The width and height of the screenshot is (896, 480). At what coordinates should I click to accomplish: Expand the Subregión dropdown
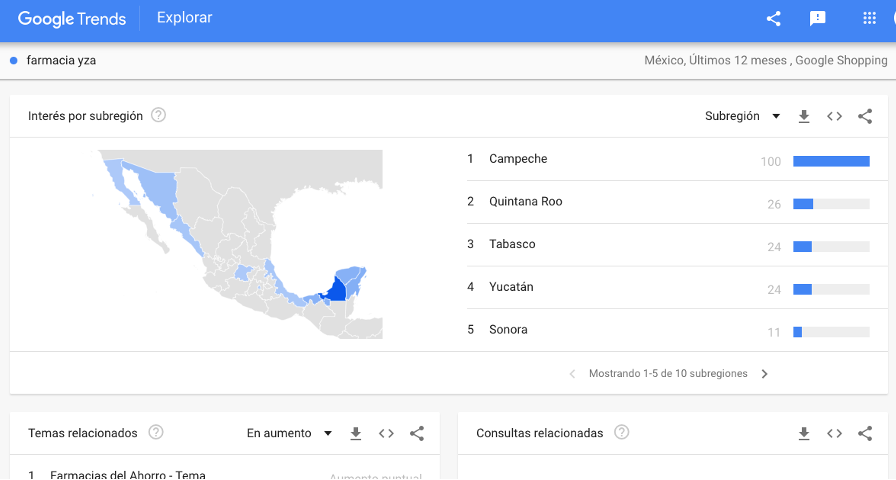coord(743,116)
